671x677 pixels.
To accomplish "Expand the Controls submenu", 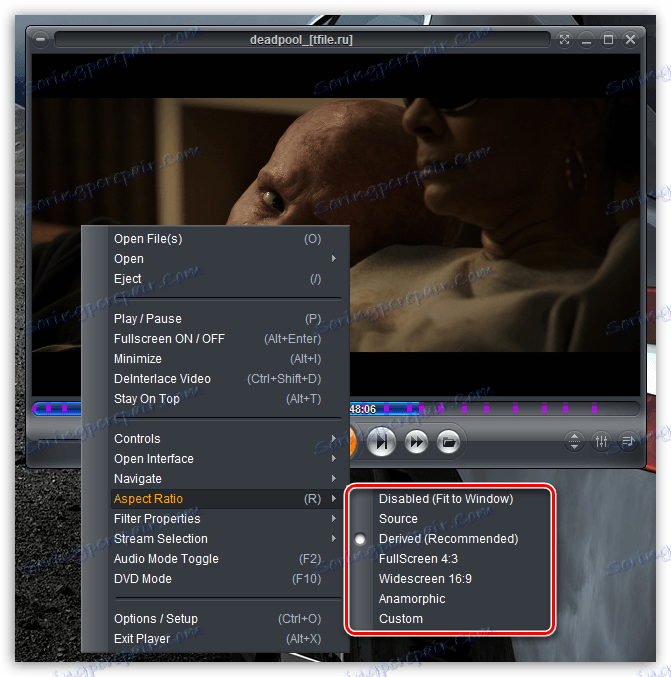I will pyautogui.click(x=225, y=439).
